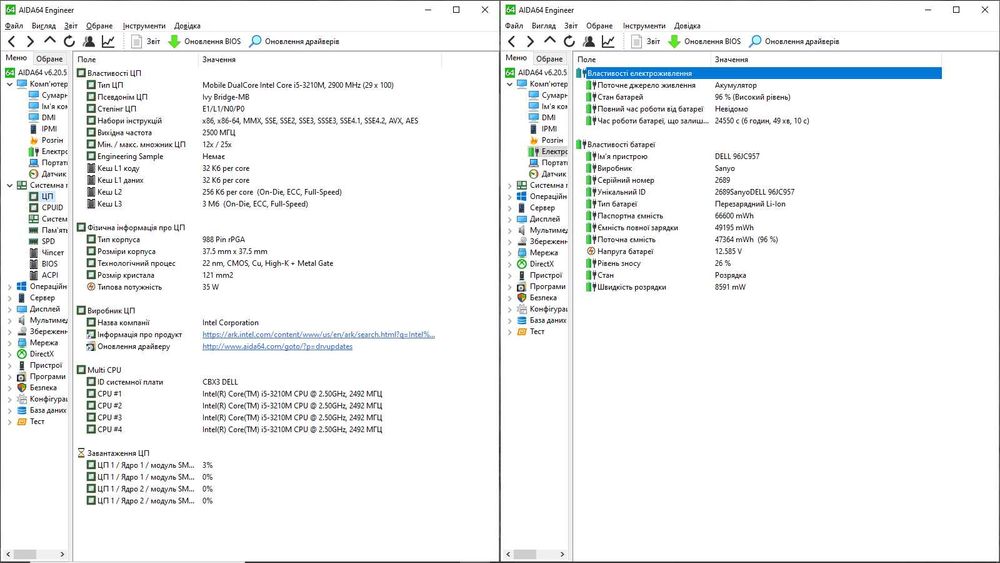This screenshot has height=563, width=1000.
Task: Expand Сервер node in left window tree
Action: point(10,298)
